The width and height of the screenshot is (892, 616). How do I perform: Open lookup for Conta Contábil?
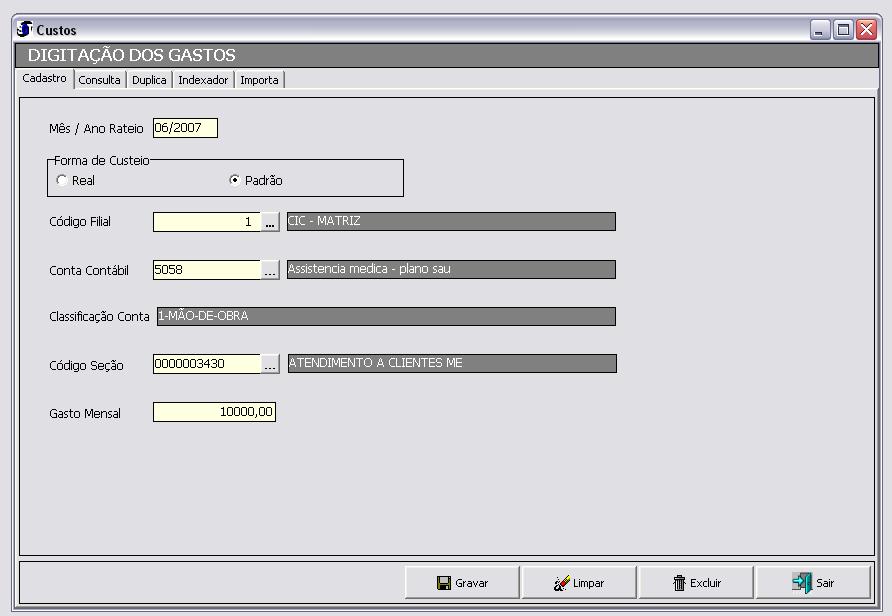(x=270, y=271)
